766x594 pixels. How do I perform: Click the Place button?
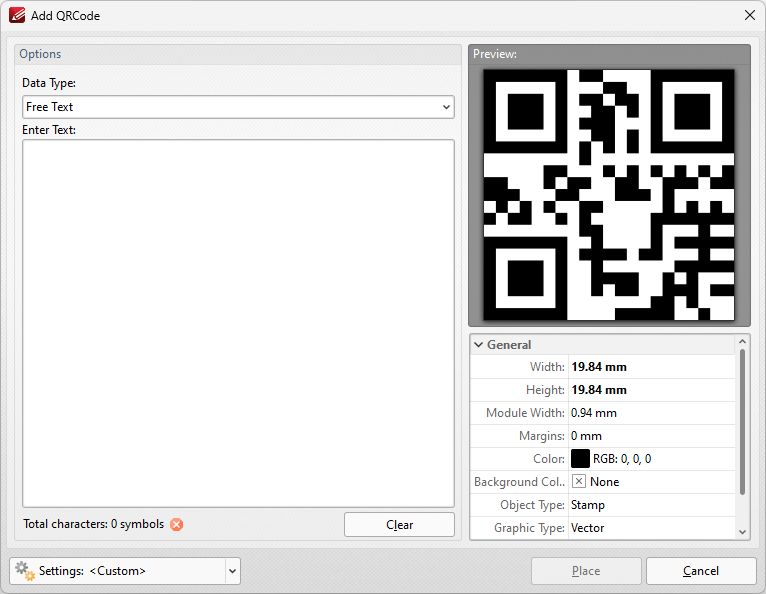tap(586, 571)
